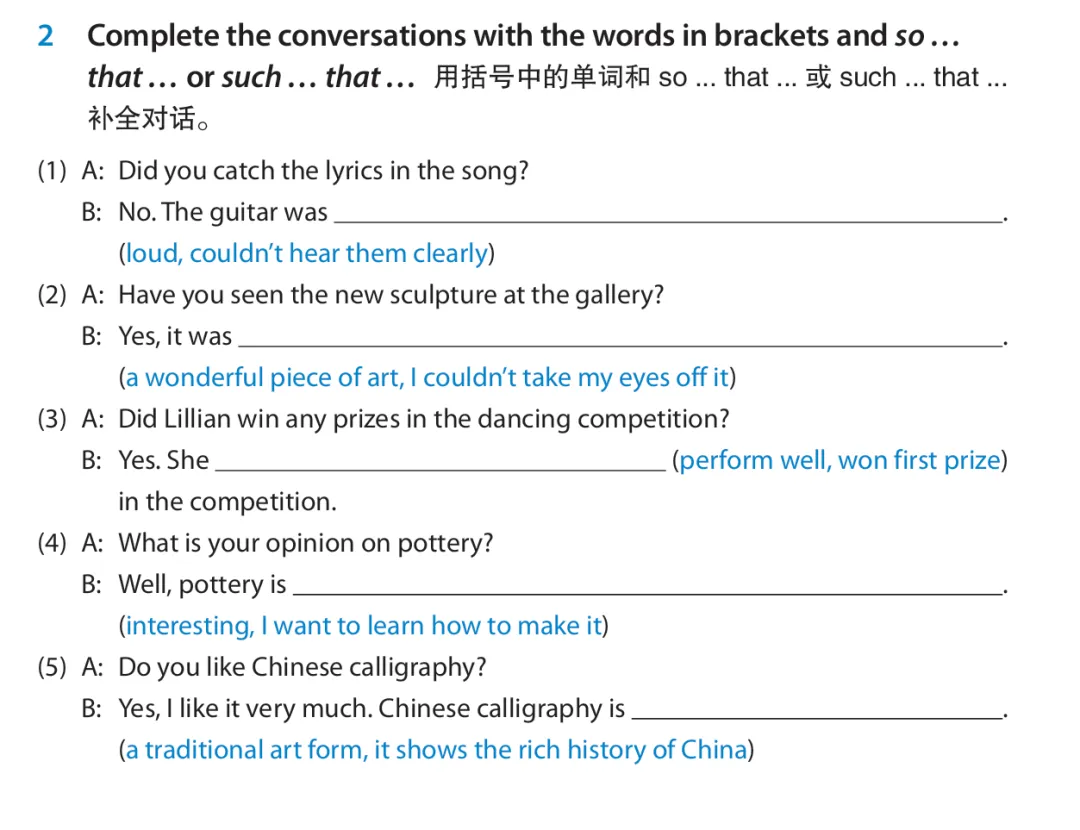Click question "Do you like Chinese calligraphy?"
Screen dimensions: 1080x830
click(x=302, y=667)
